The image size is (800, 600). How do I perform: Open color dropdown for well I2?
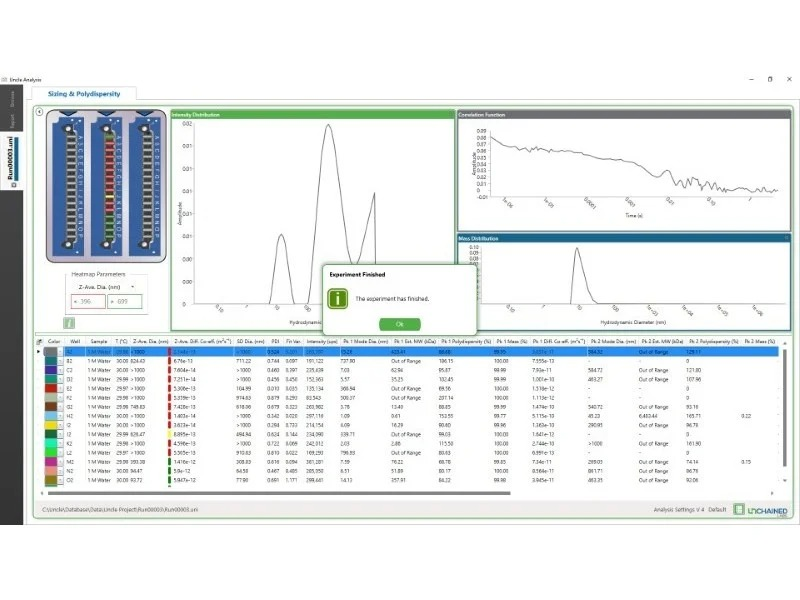pyautogui.click(x=60, y=425)
